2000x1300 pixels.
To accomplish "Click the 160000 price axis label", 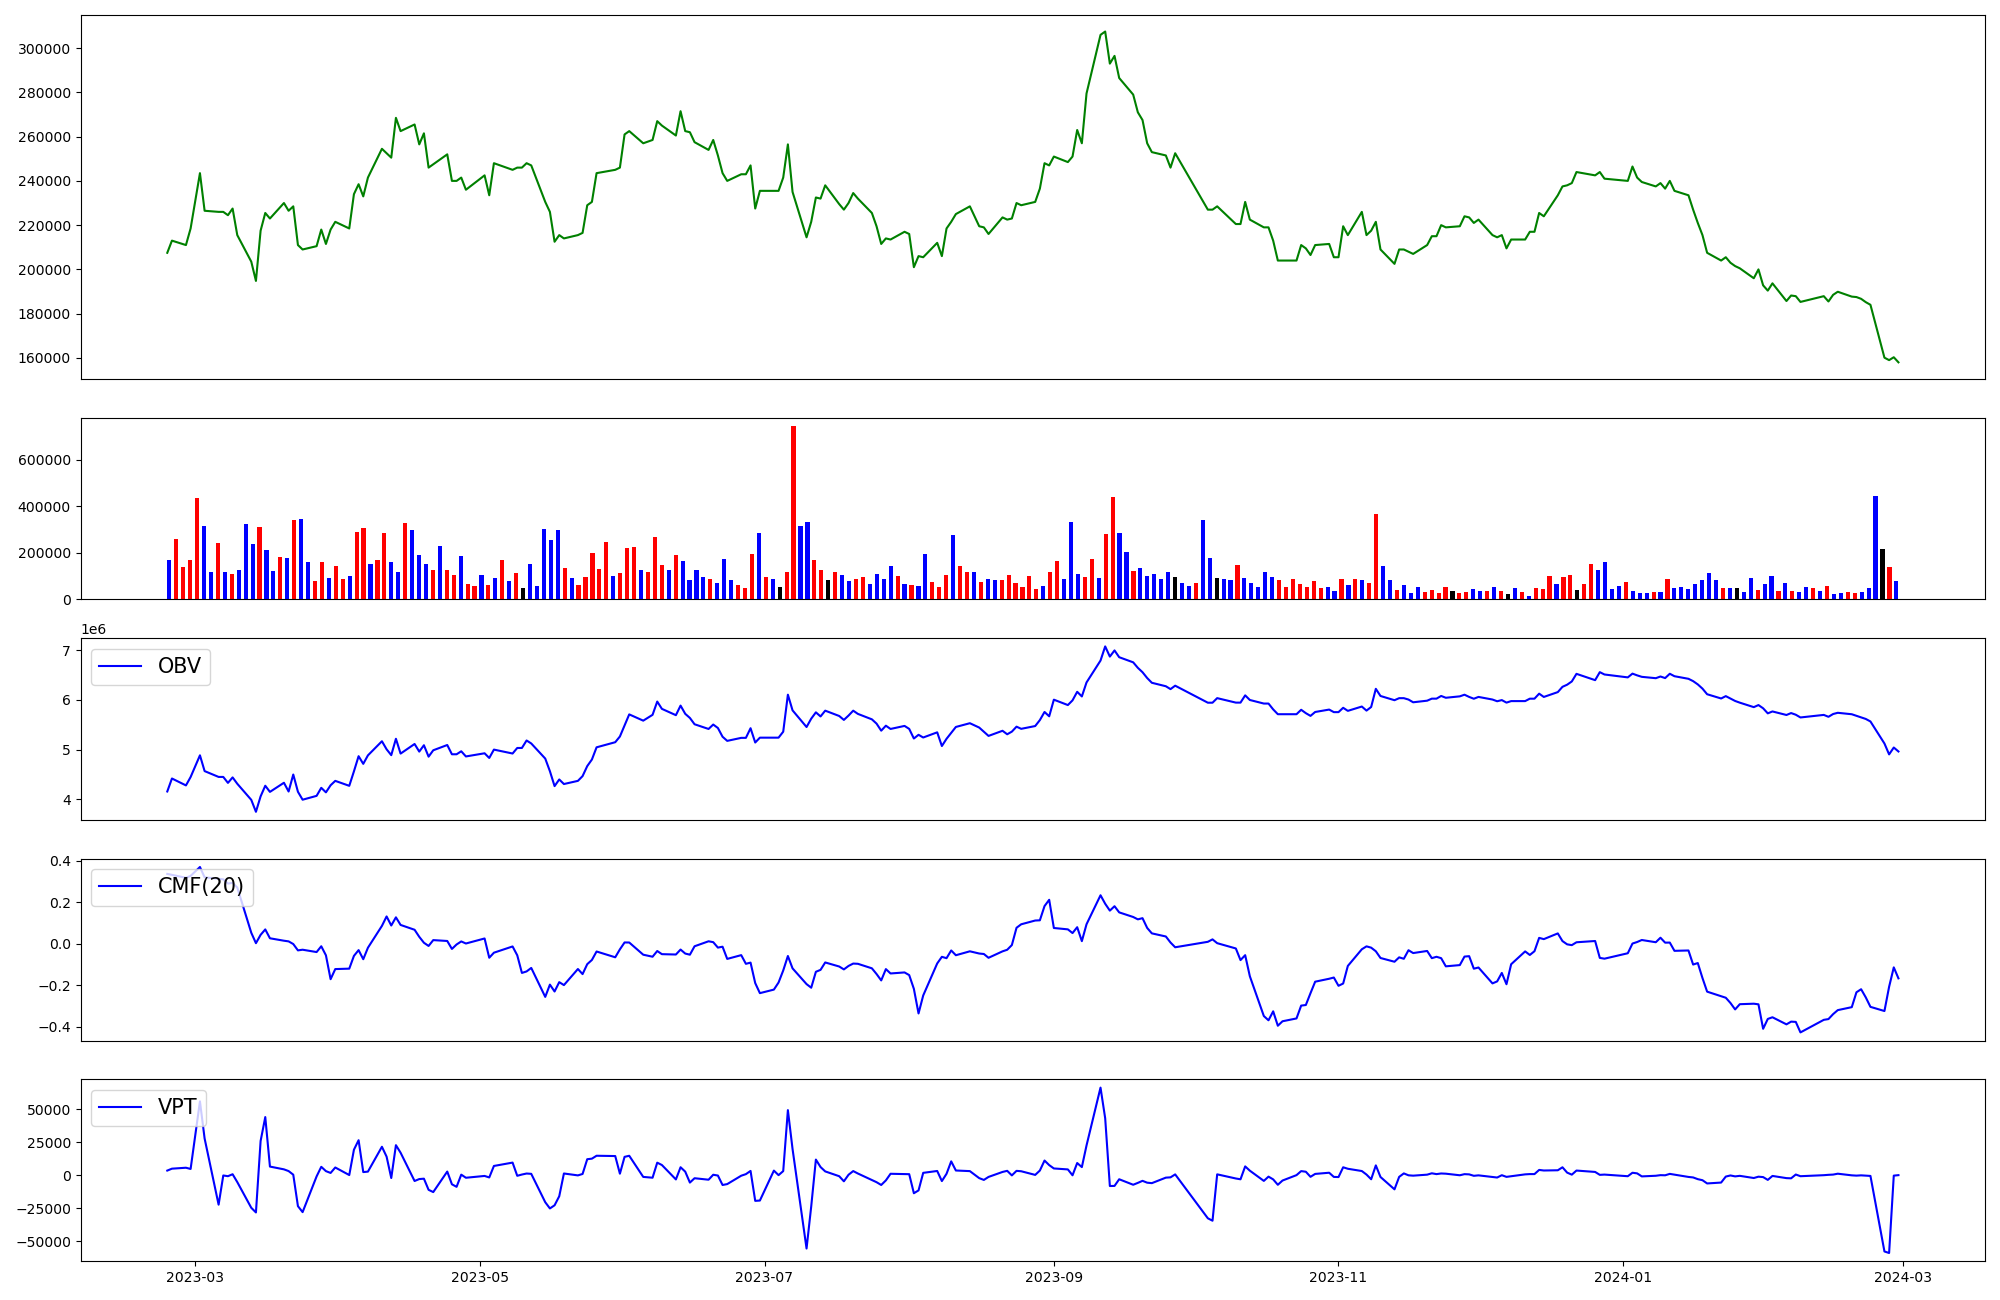I will click(44, 358).
